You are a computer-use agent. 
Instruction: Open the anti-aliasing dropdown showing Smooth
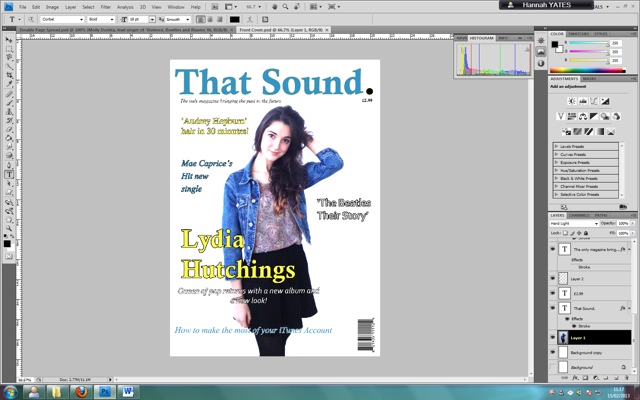[178, 19]
